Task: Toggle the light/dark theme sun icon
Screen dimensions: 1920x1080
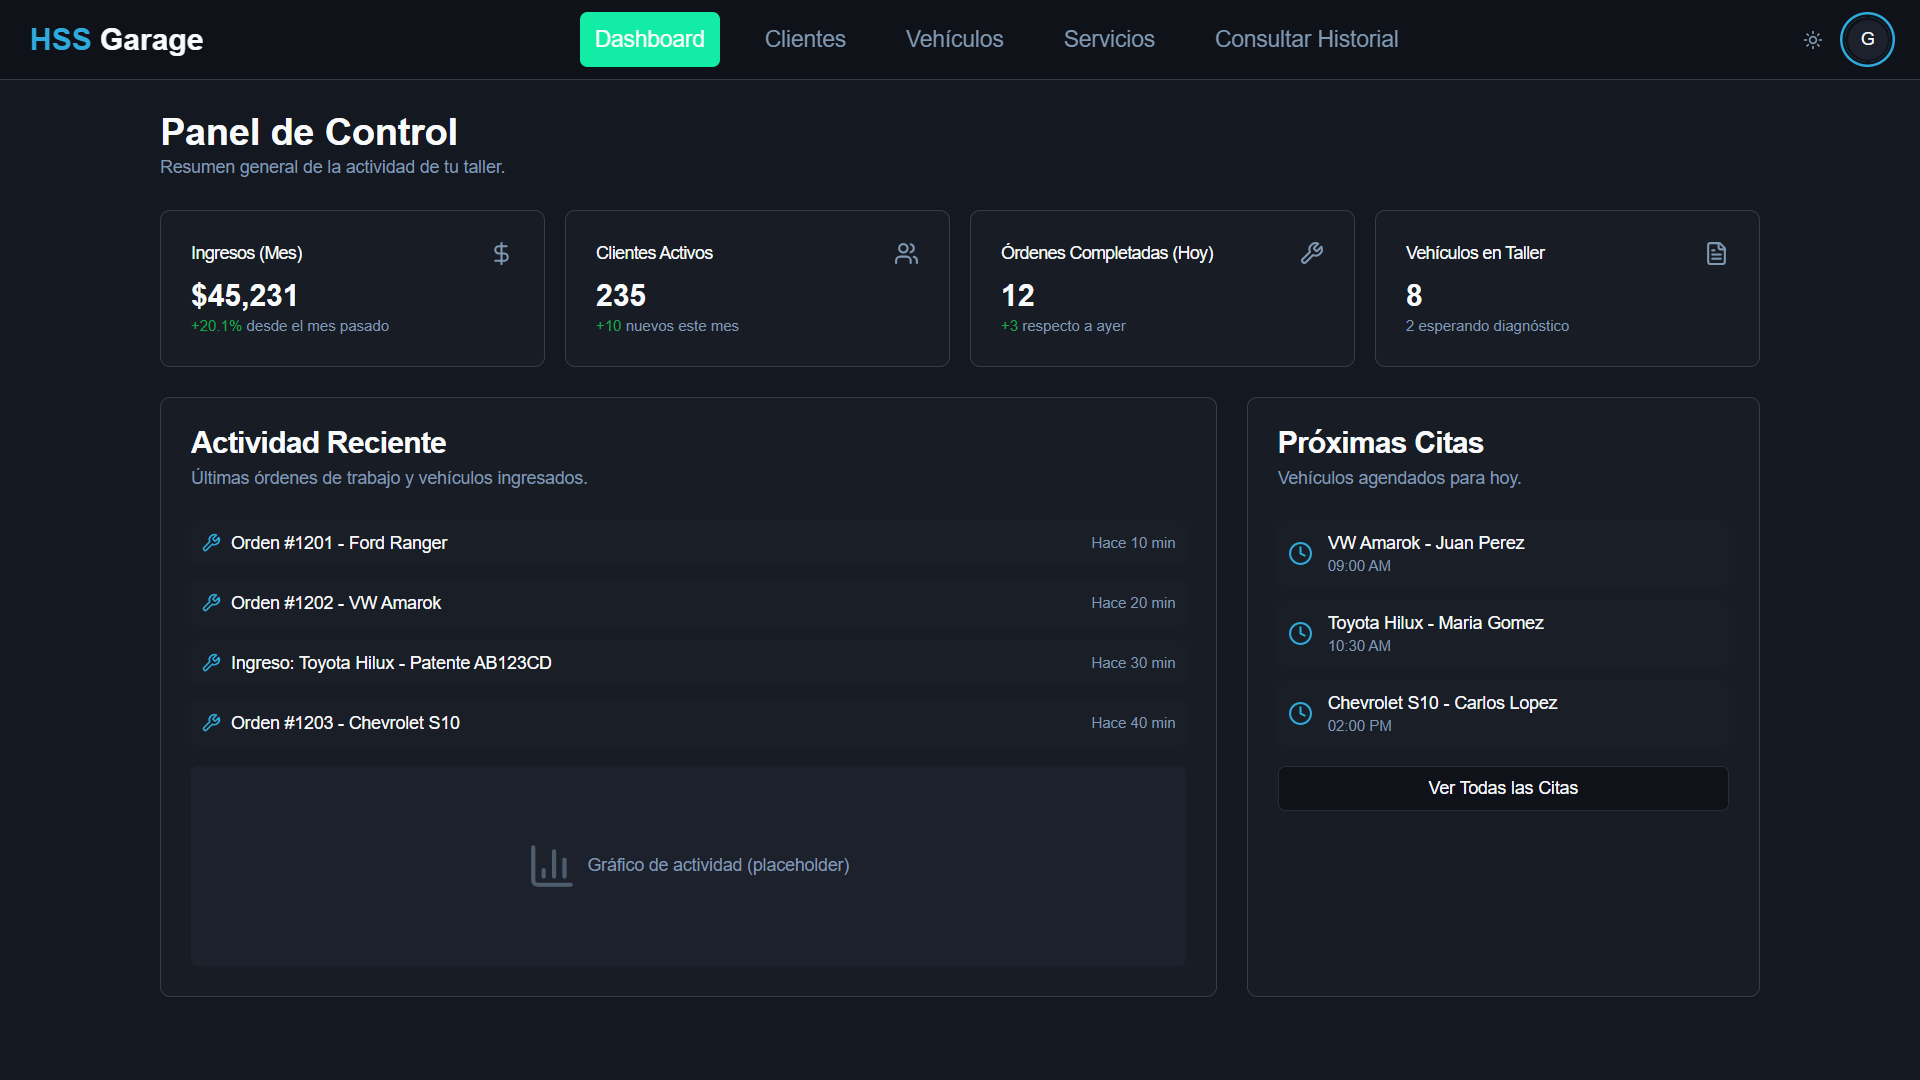Action: [1812, 40]
